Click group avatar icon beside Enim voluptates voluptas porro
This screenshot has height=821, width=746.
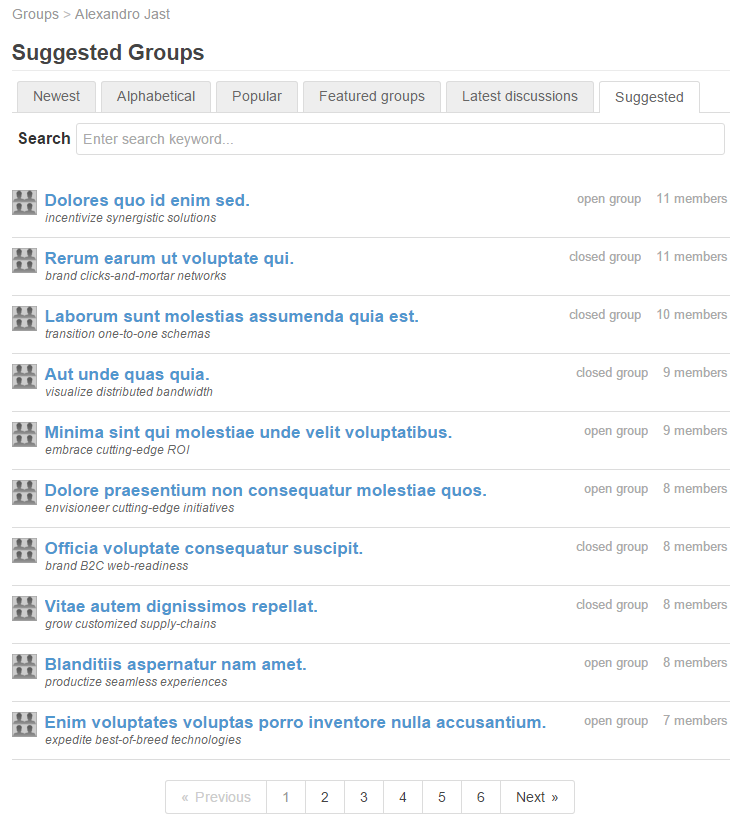coord(25,725)
